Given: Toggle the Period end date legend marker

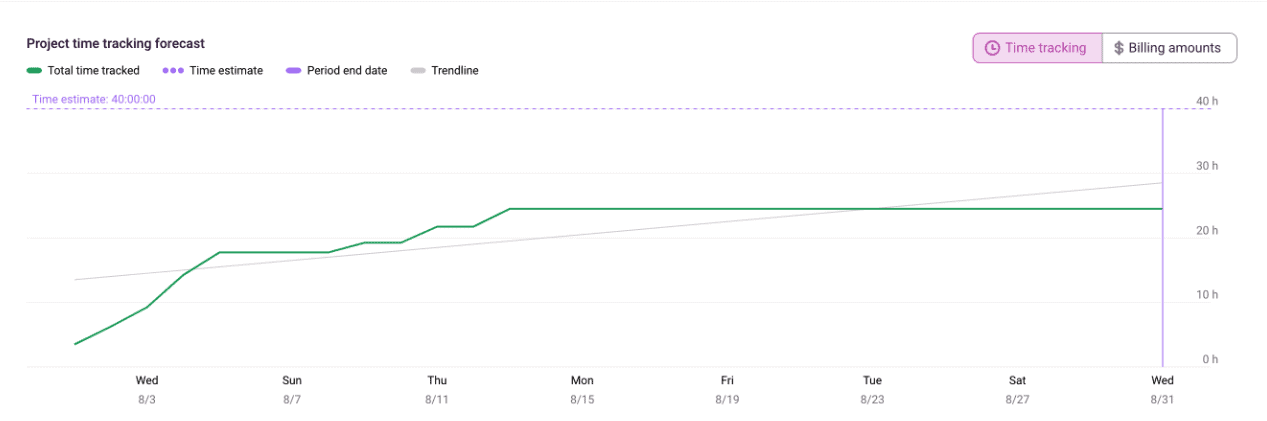Looking at the screenshot, I should 294,71.
